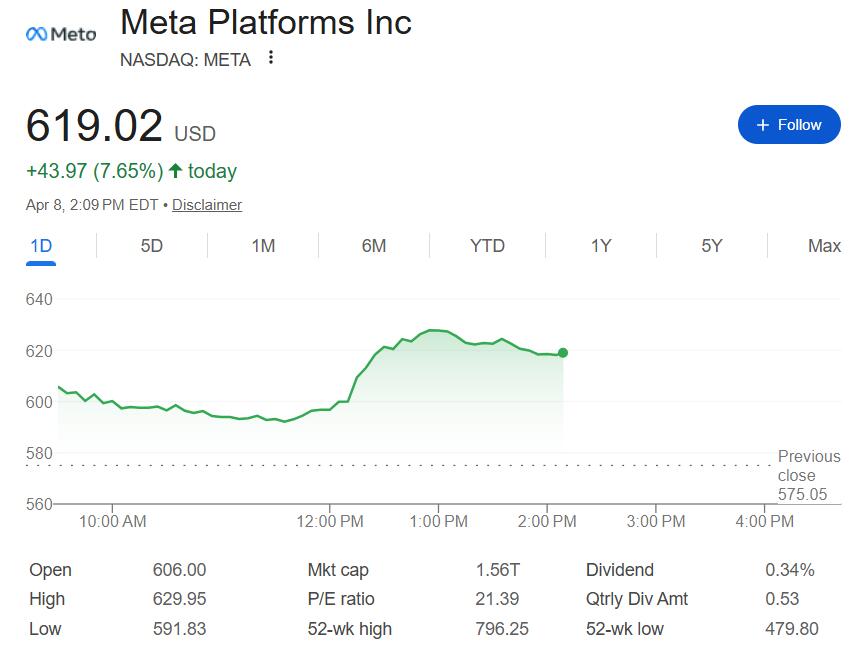The image size is (855, 654).
Task: Open the Disclaimer link
Action: click(x=207, y=205)
